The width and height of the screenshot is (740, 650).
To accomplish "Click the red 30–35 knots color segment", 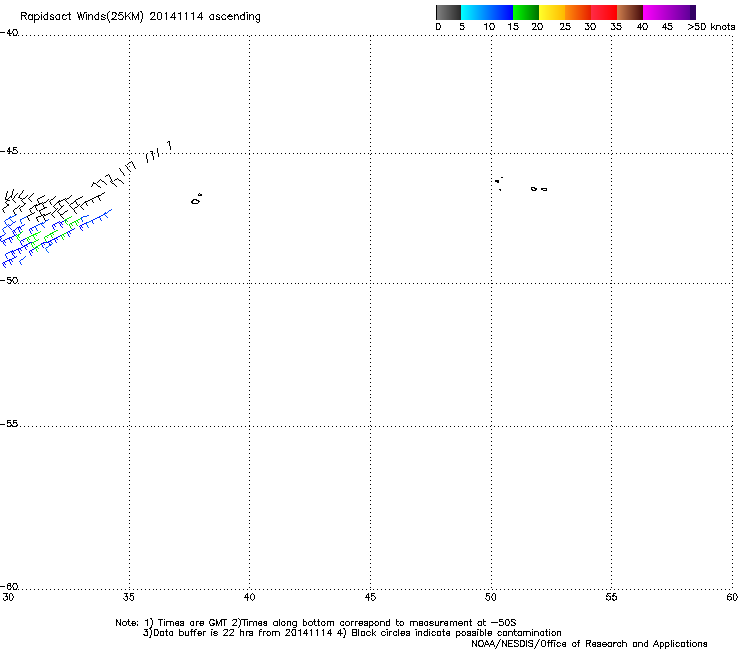I will 604,12.
